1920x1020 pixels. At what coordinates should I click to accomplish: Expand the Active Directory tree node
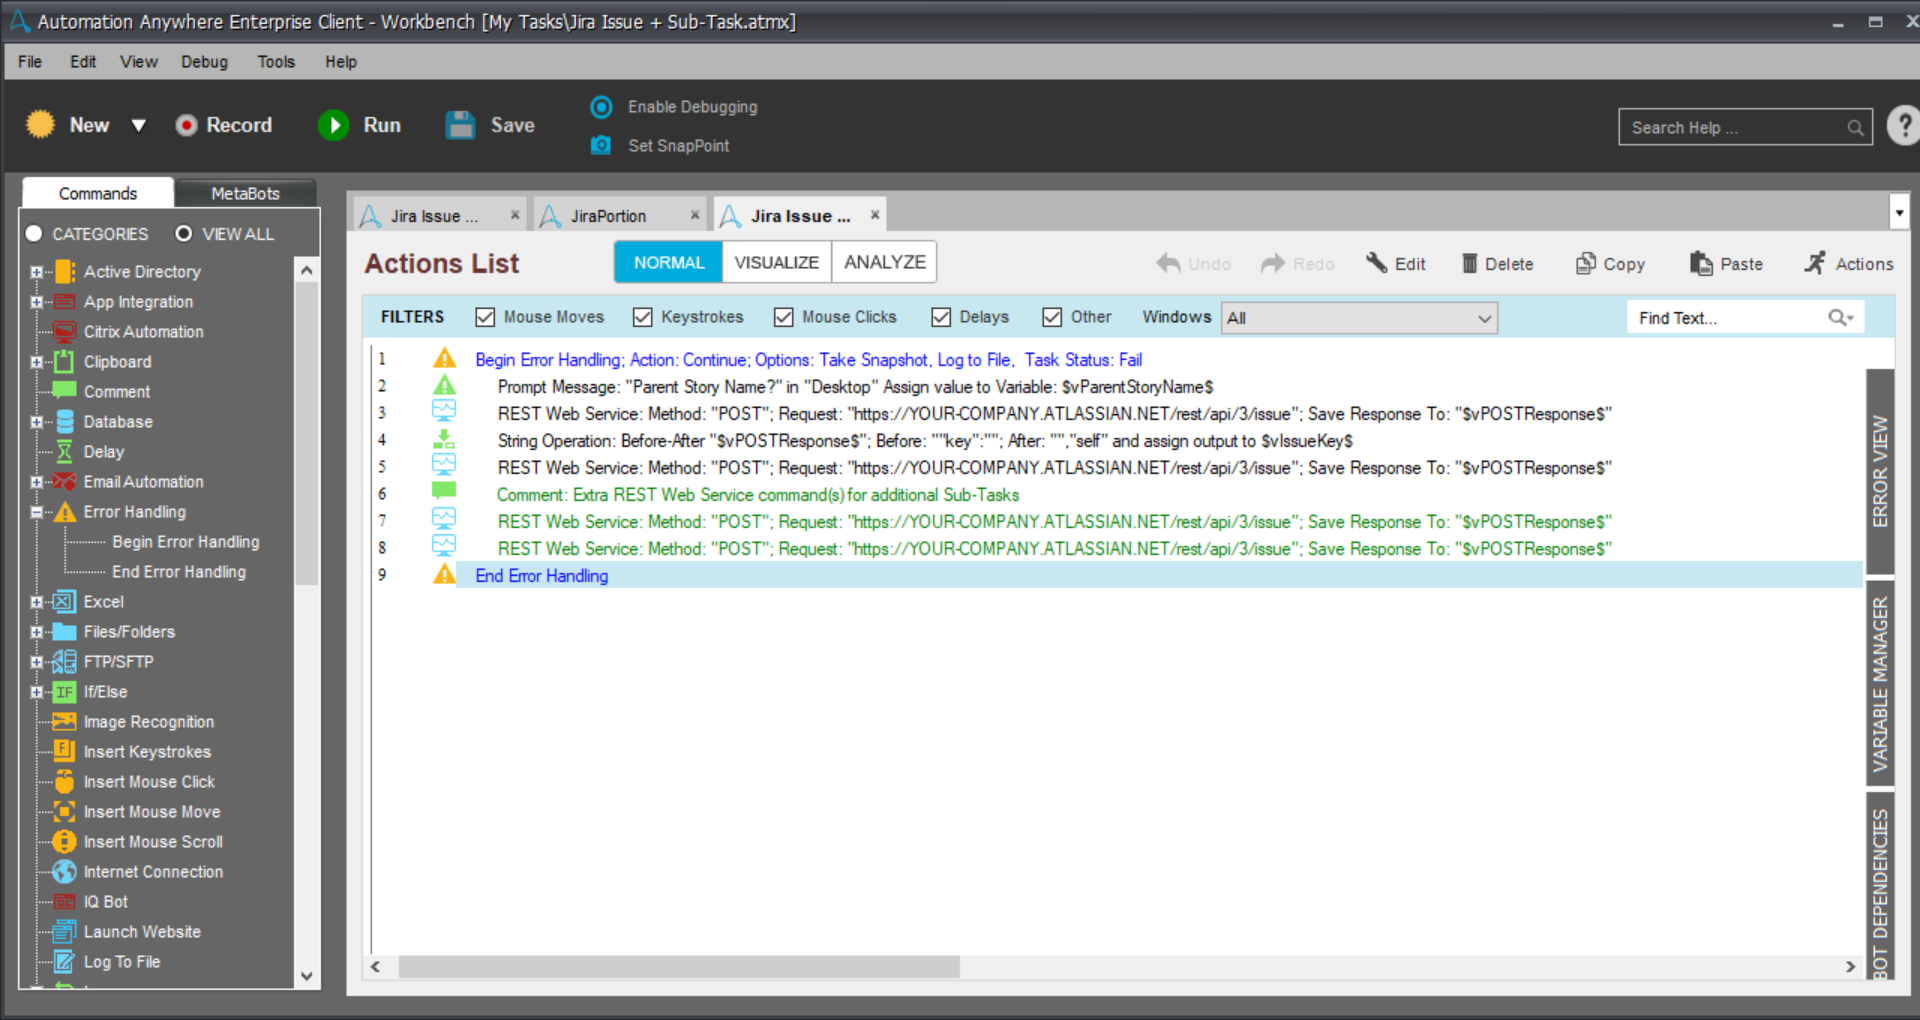[36, 272]
